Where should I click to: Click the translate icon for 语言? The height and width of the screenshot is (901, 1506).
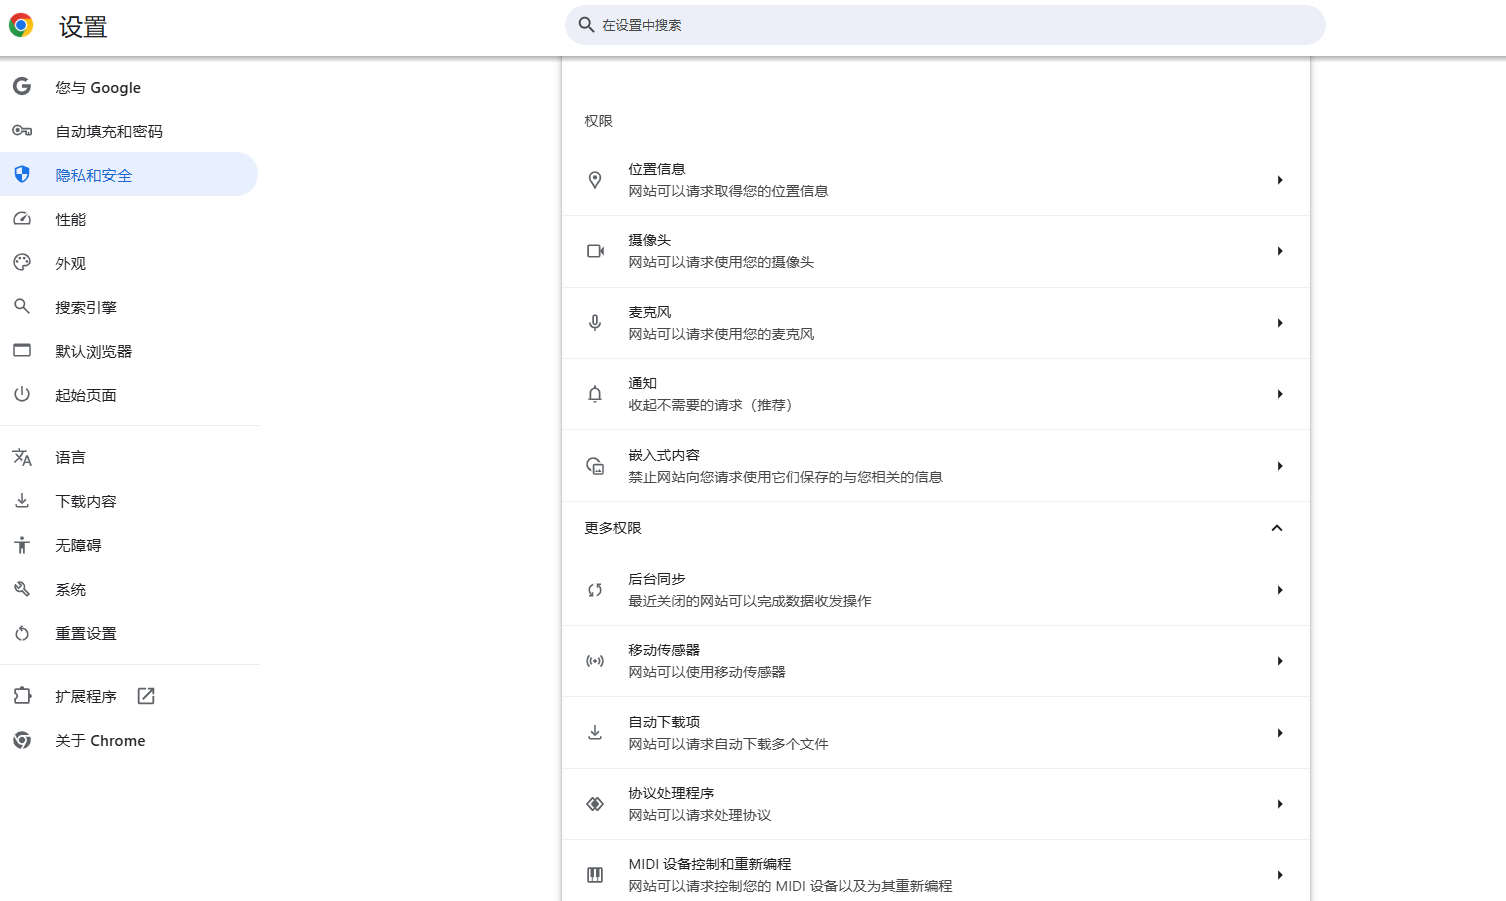click(22, 457)
